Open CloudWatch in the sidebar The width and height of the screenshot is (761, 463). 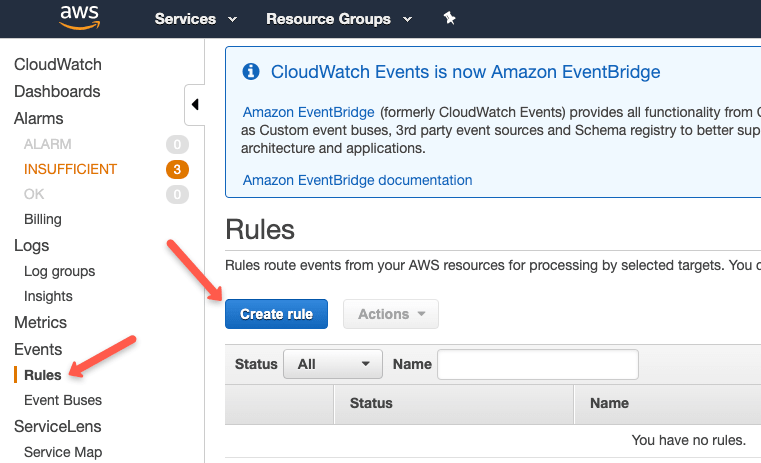pyautogui.click(x=58, y=64)
